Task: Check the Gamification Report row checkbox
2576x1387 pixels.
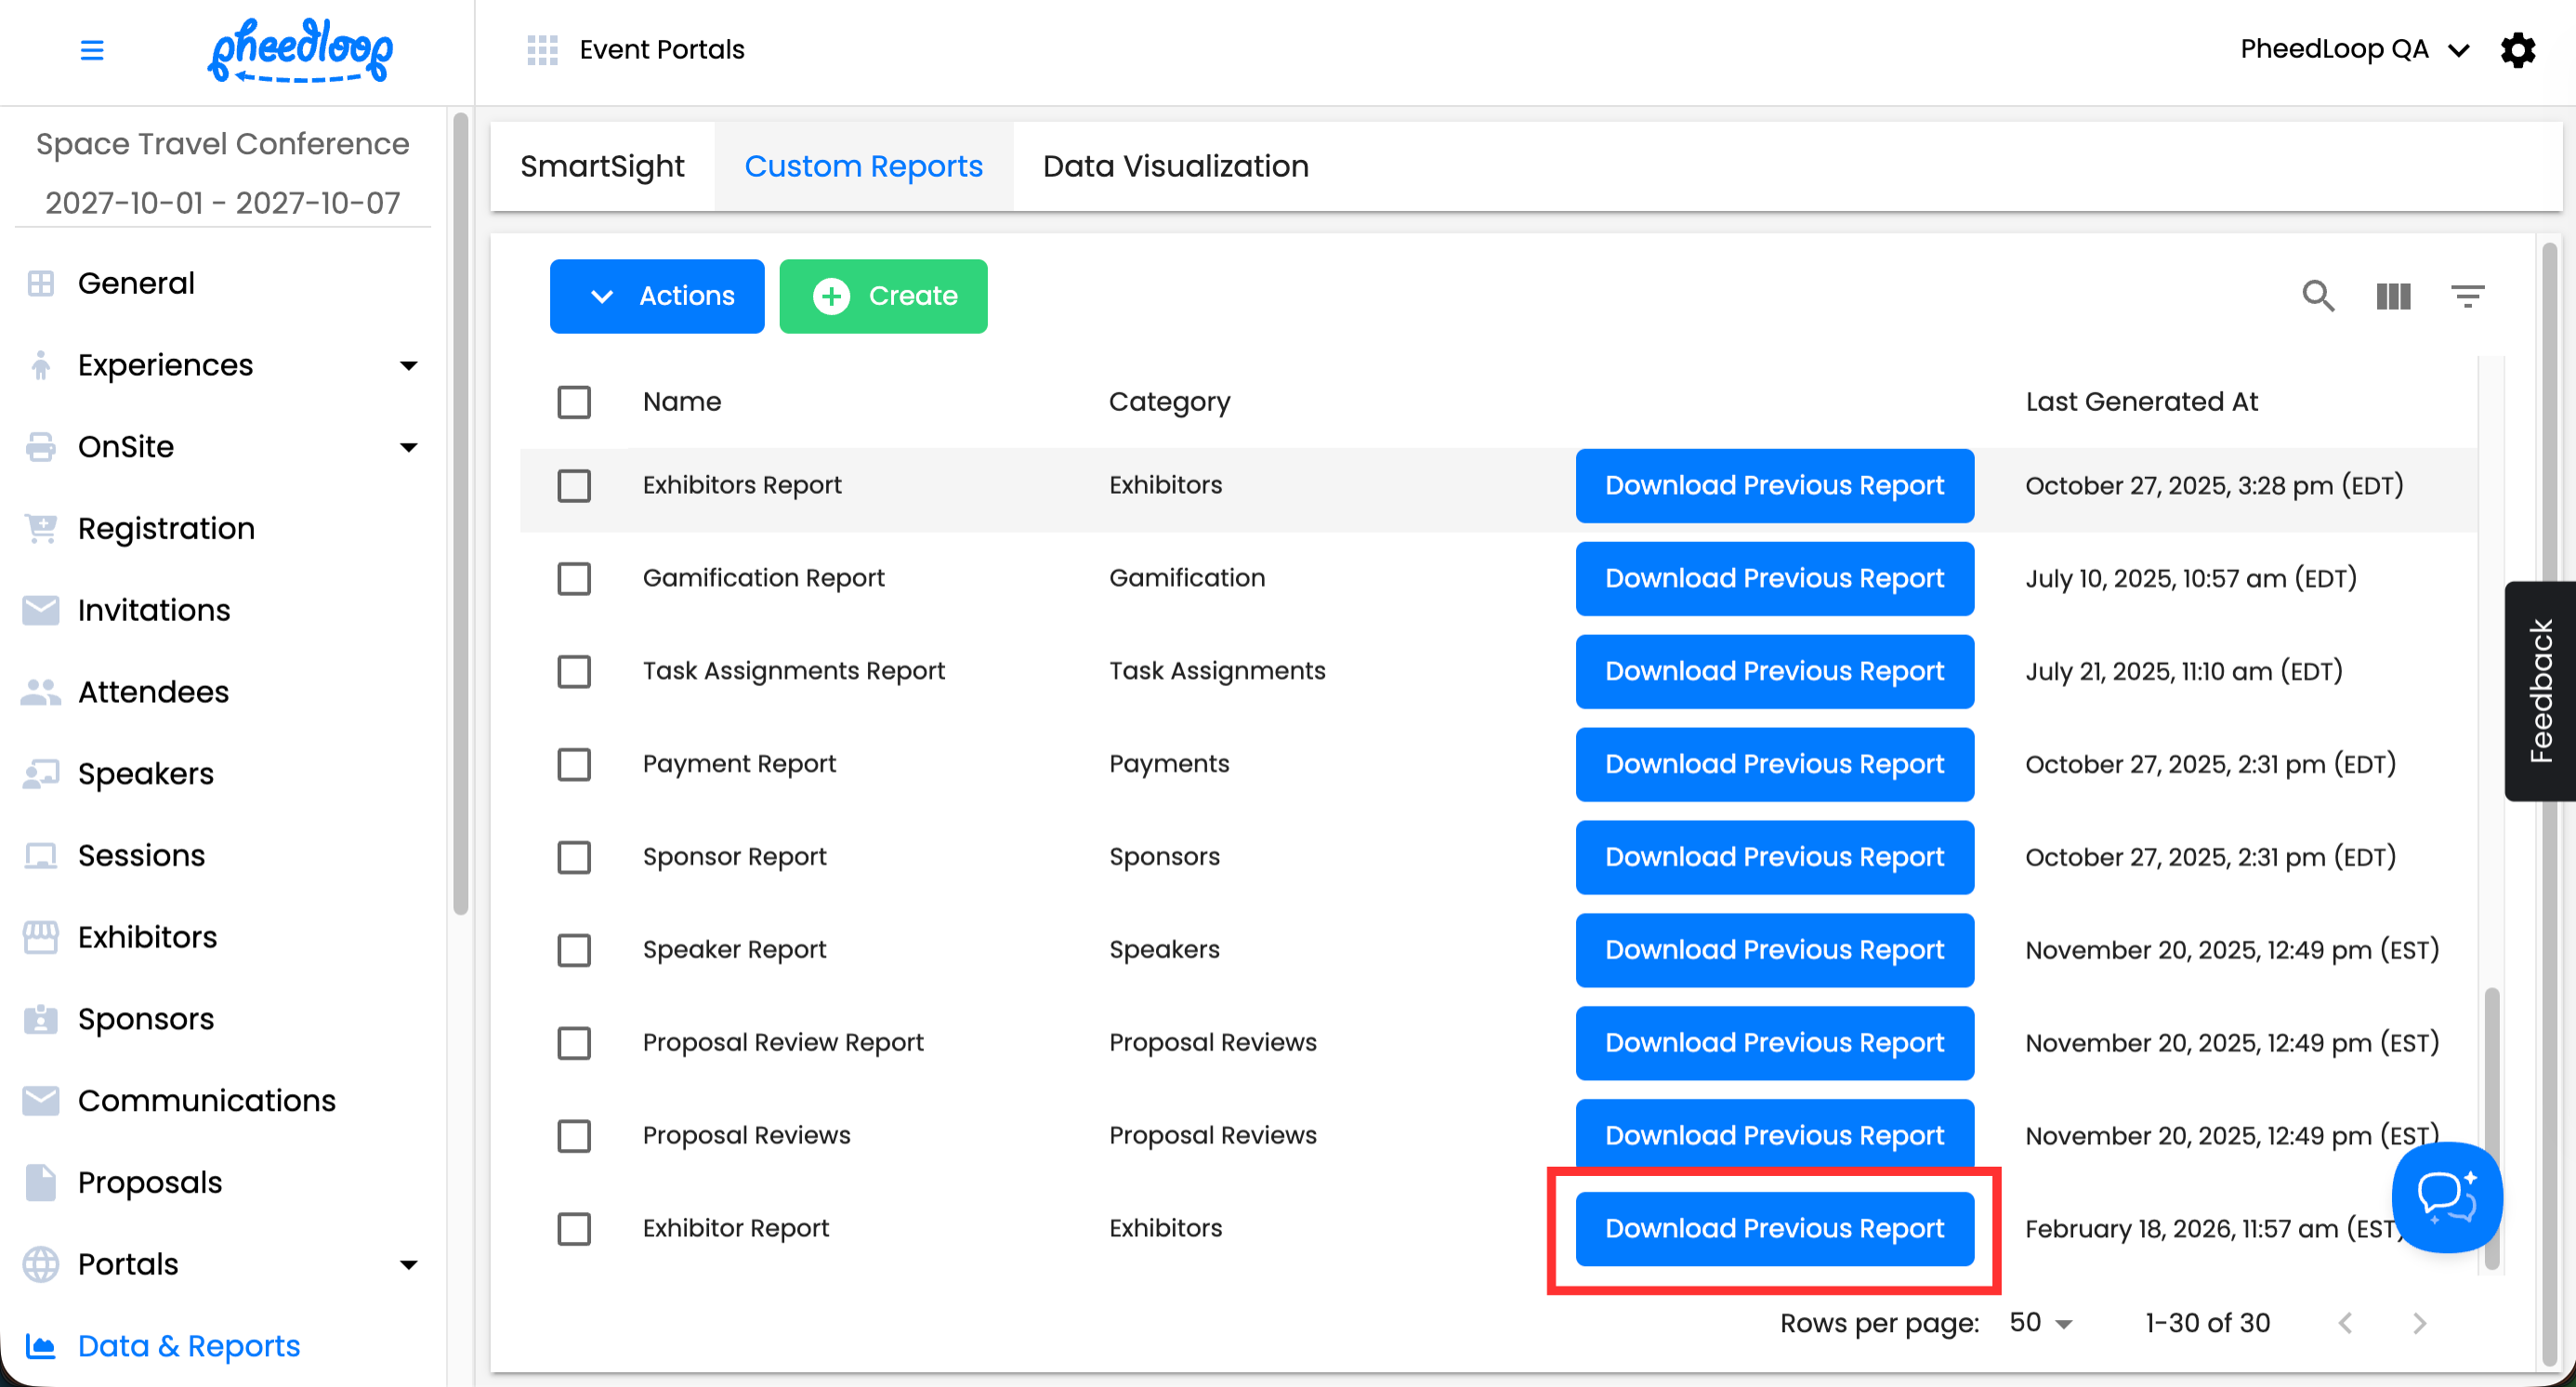Action: point(574,578)
